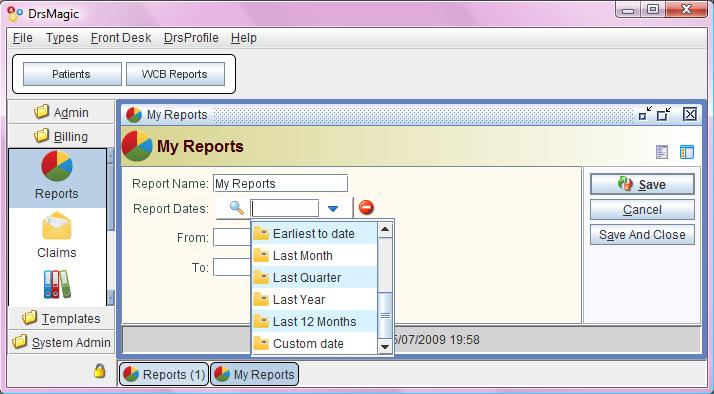Choose Last 12 Months option
This screenshot has width=714, height=394.
point(314,322)
